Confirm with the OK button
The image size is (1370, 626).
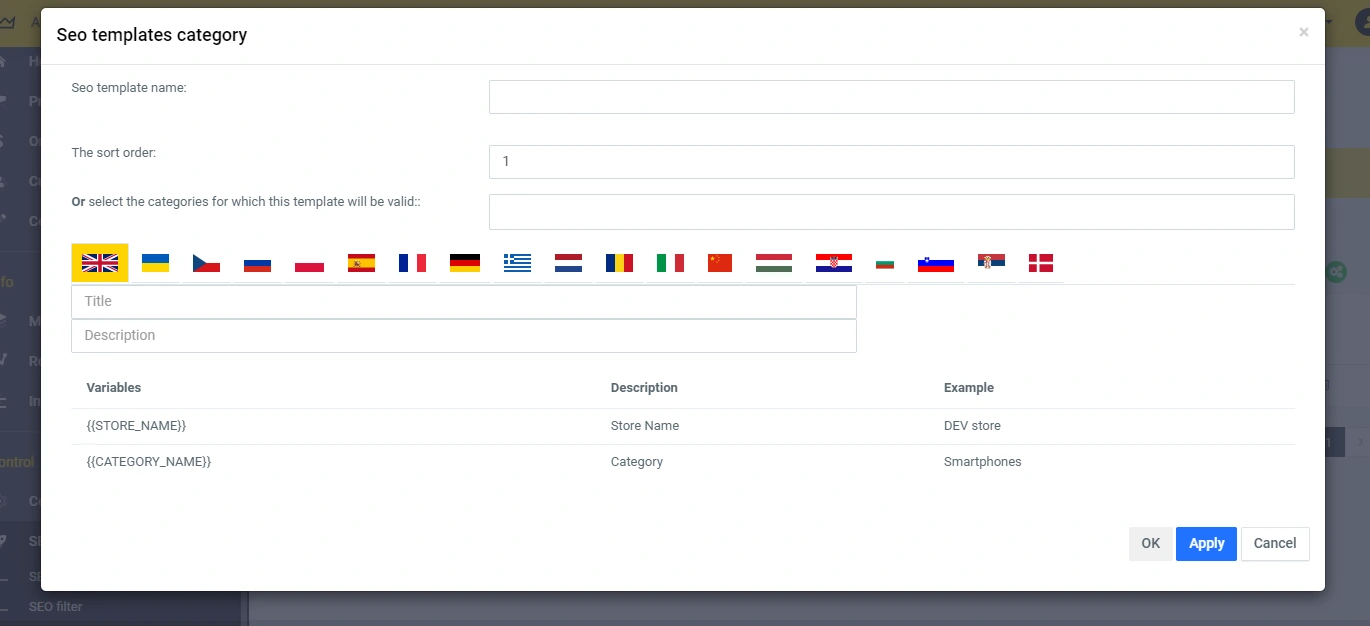pyautogui.click(x=1150, y=543)
